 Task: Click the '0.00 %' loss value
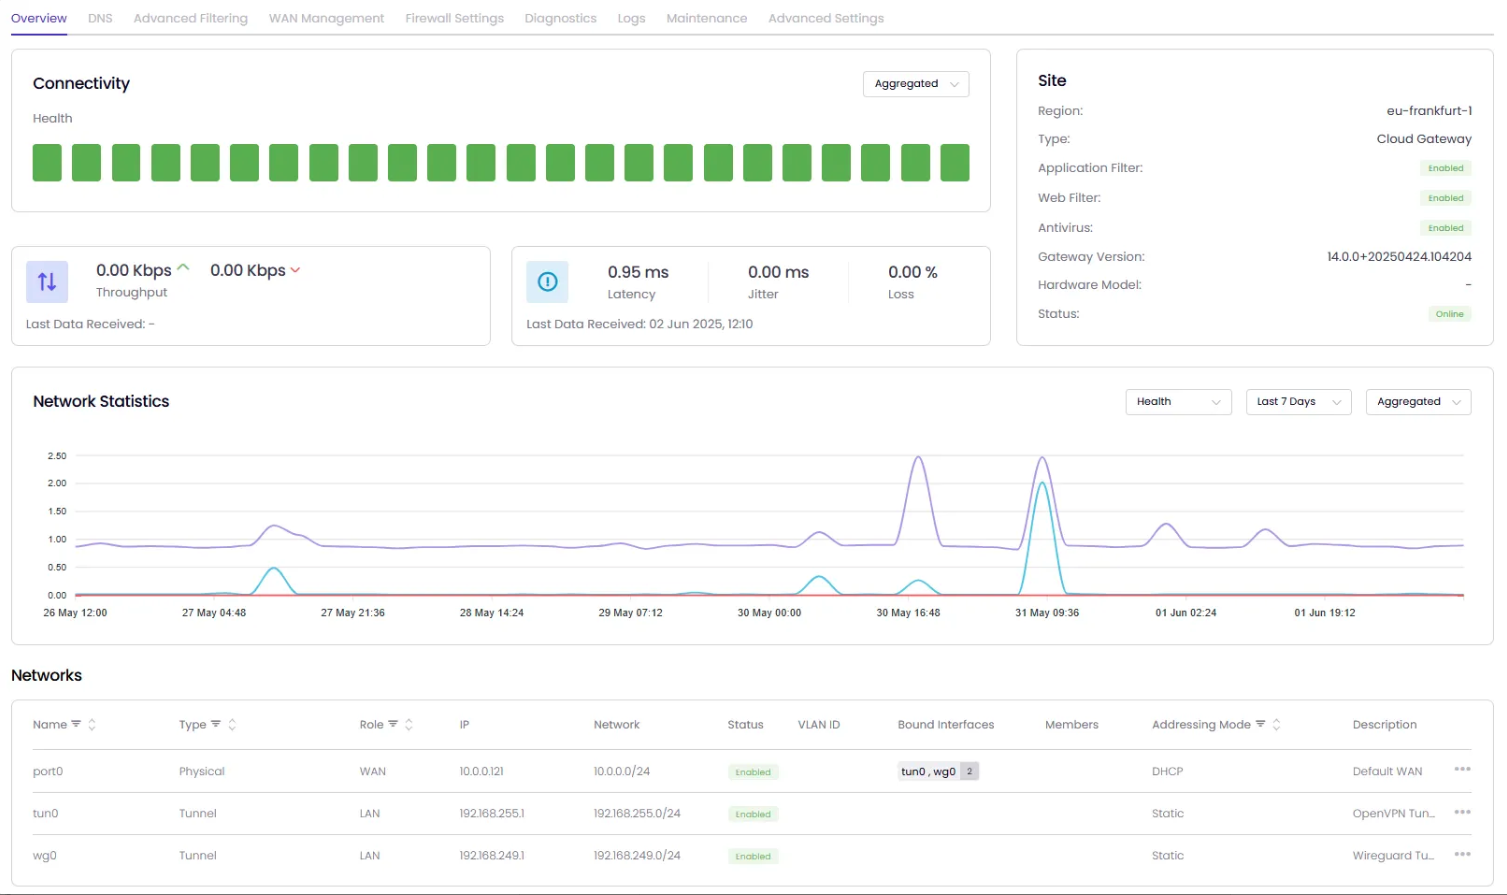pyautogui.click(x=913, y=272)
